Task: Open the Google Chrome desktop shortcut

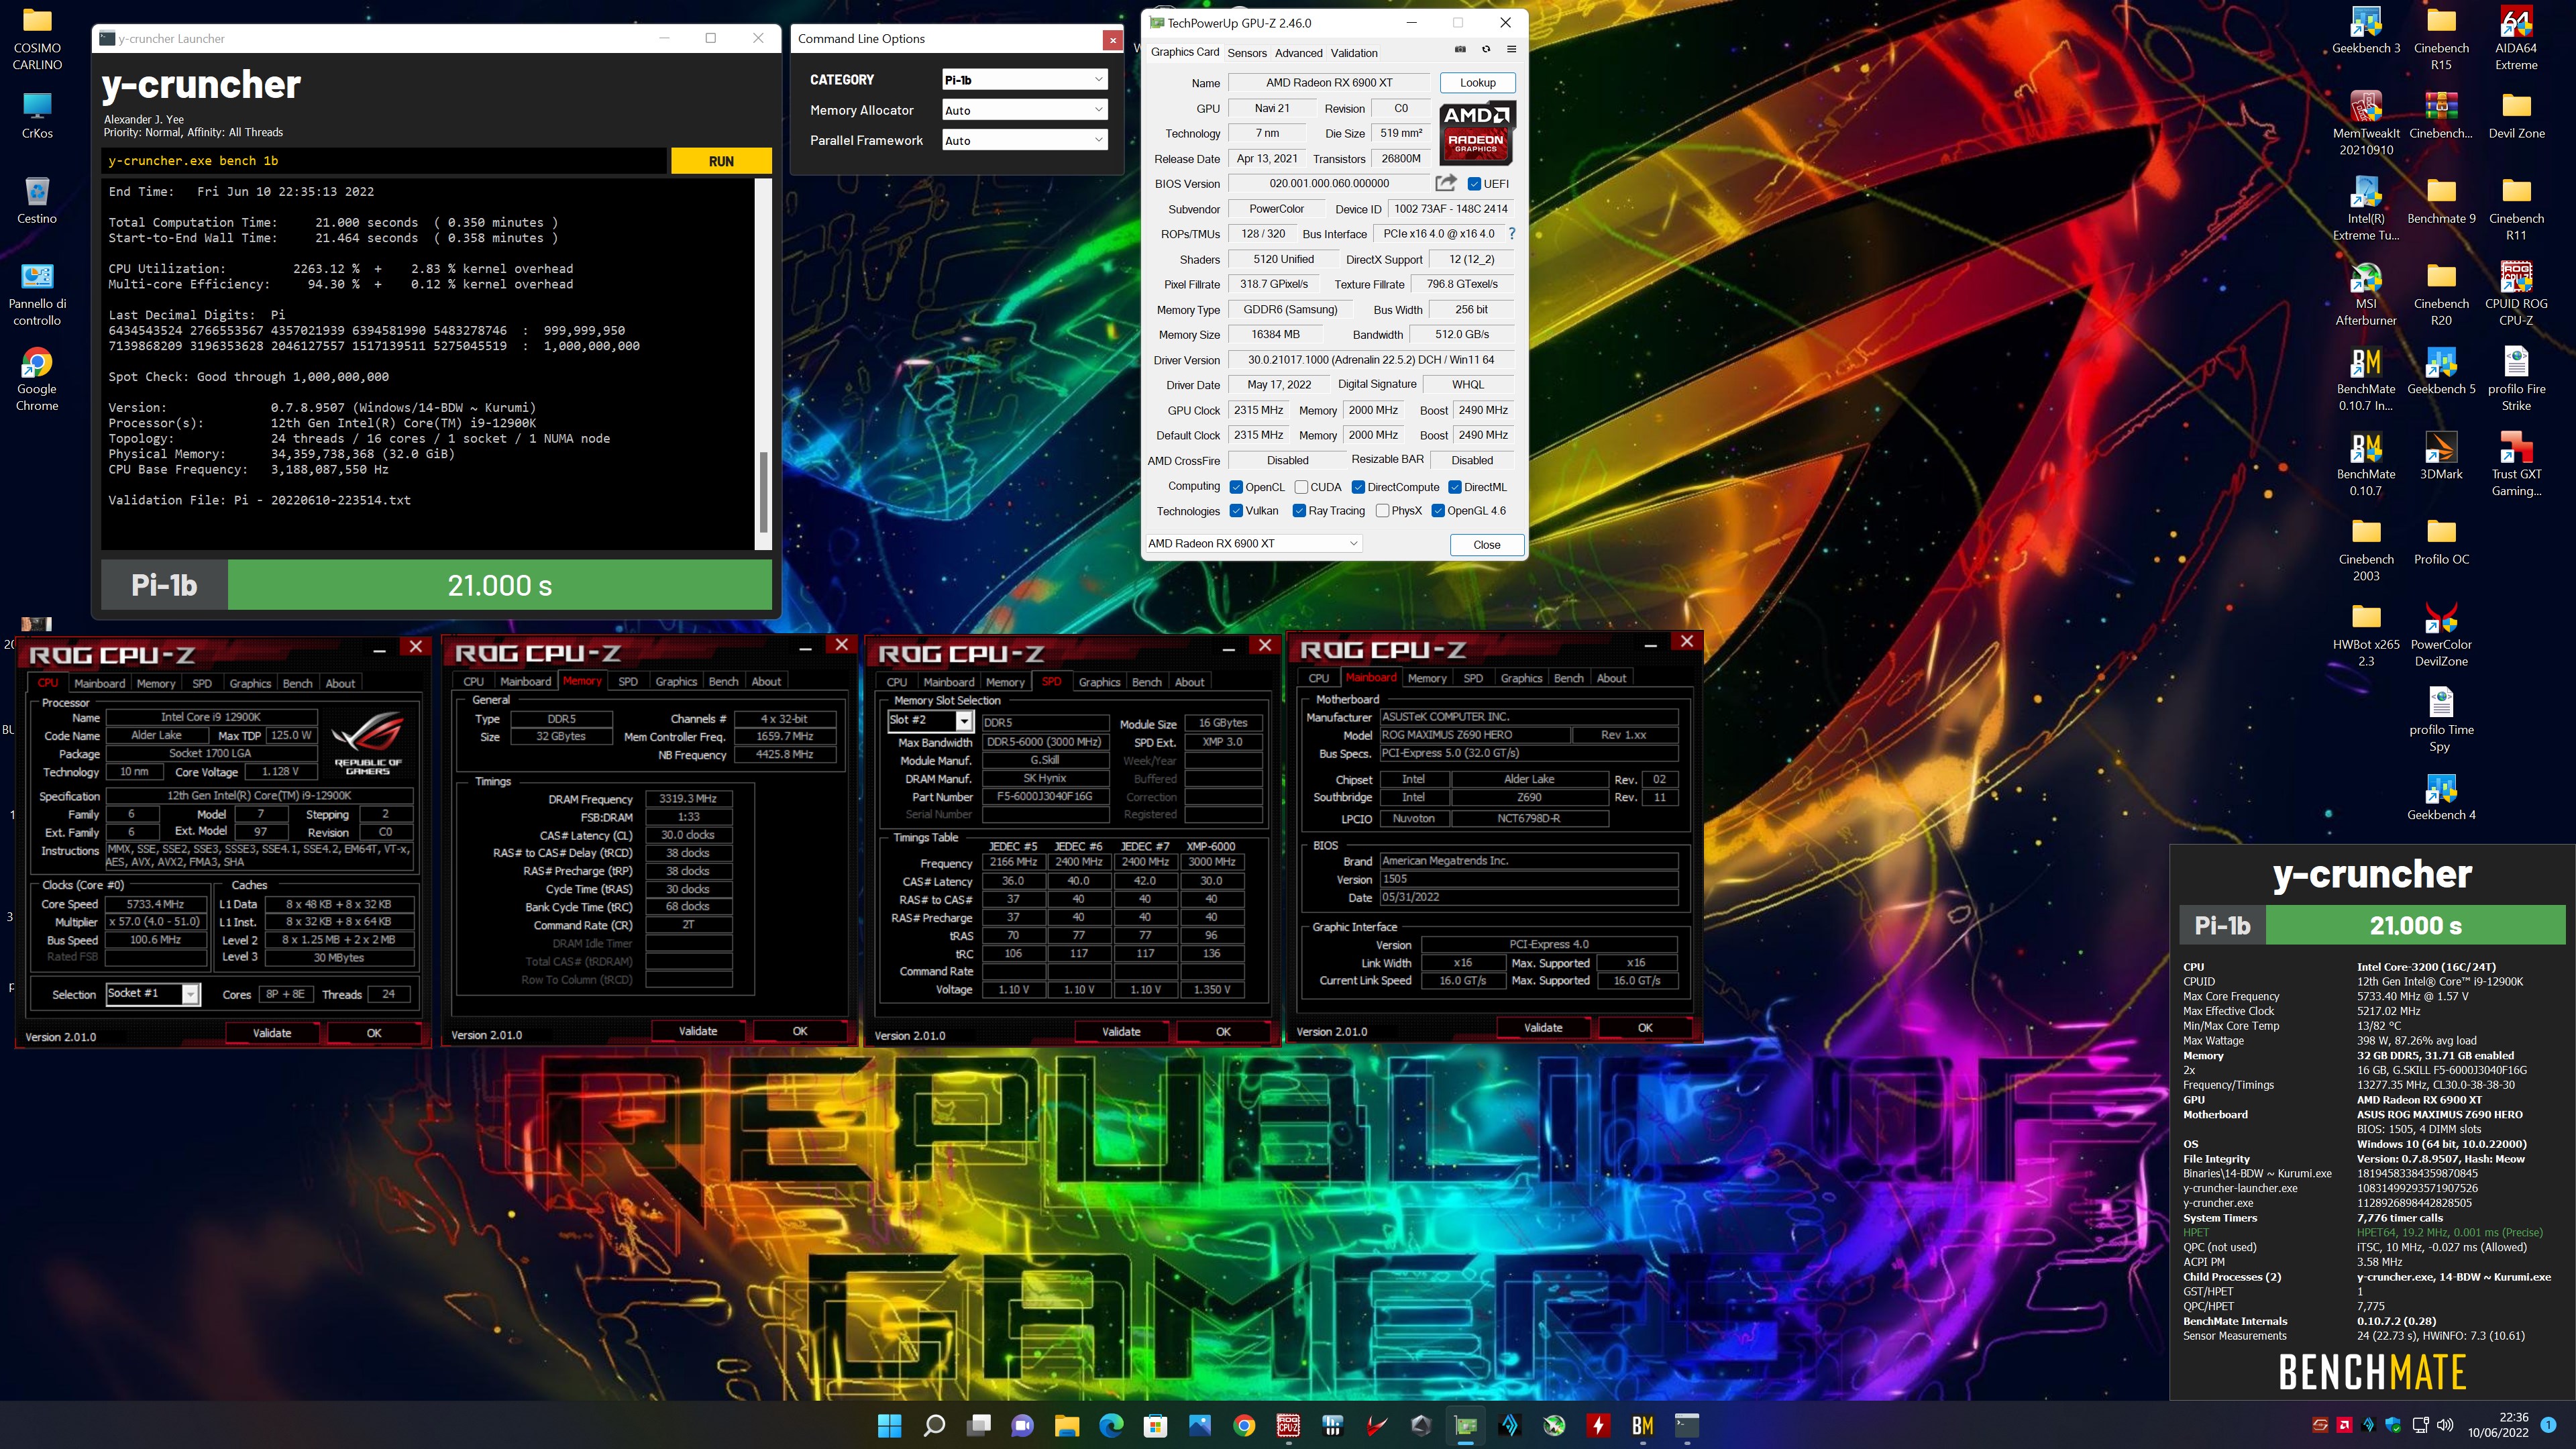Action: tap(37, 379)
